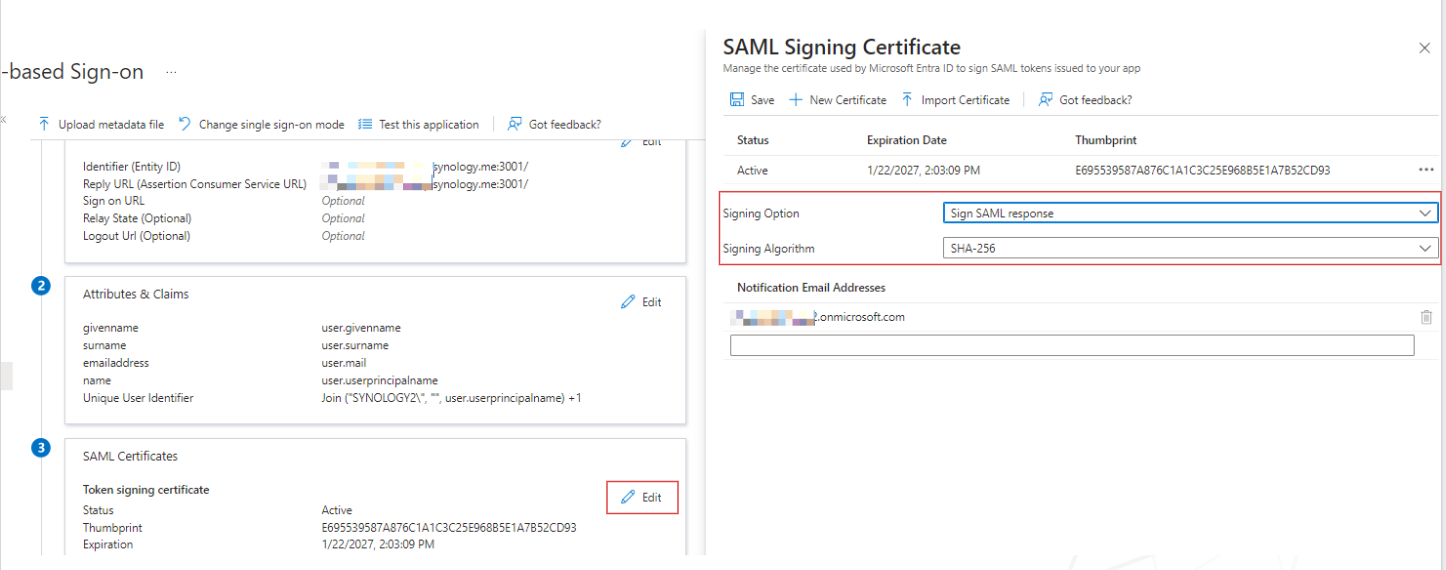Click Import Certificate upload icon
Screen dimensions: 1446x570
pos(907,100)
